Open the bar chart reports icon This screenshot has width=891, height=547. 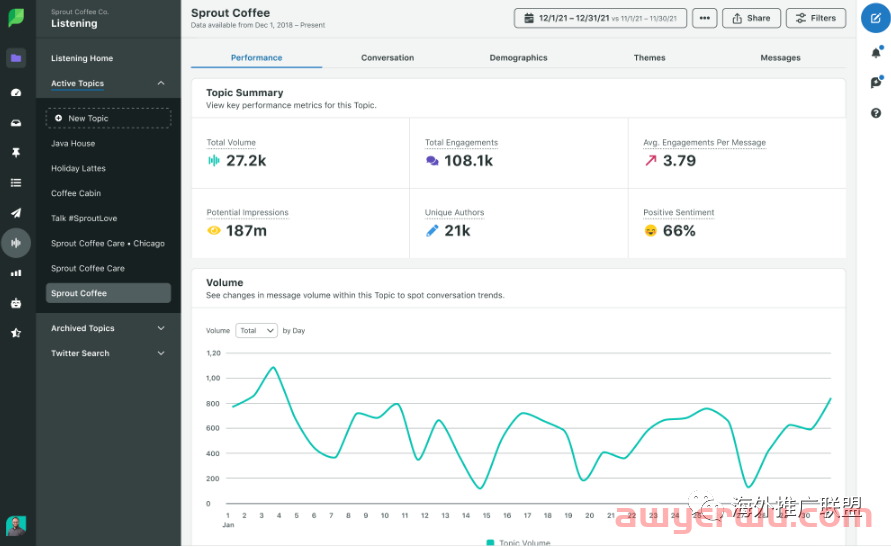16,273
